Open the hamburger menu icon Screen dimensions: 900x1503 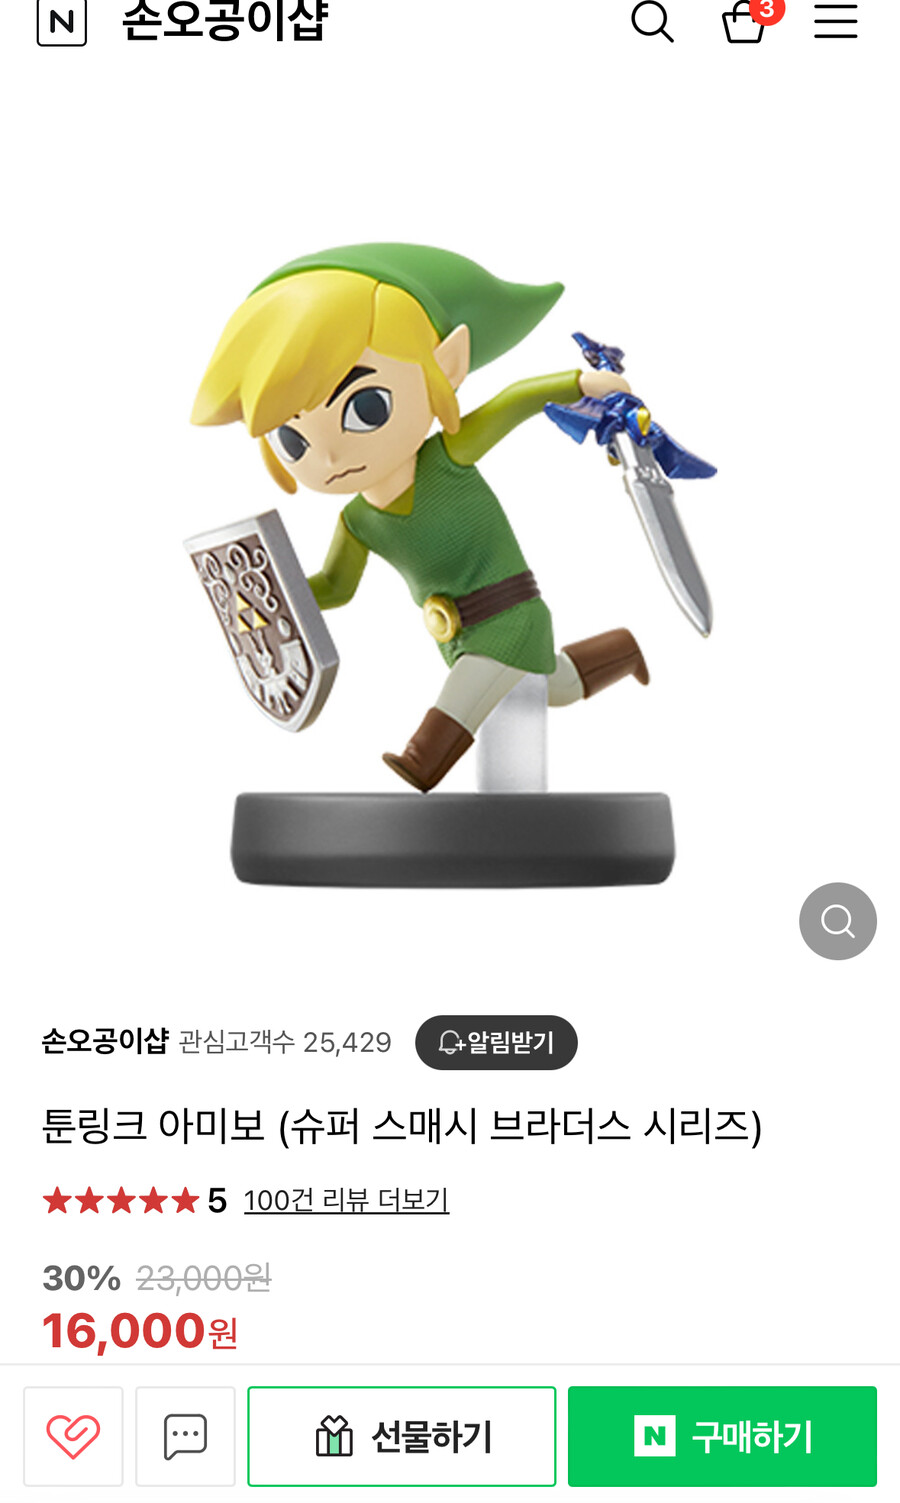click(836, 21)
